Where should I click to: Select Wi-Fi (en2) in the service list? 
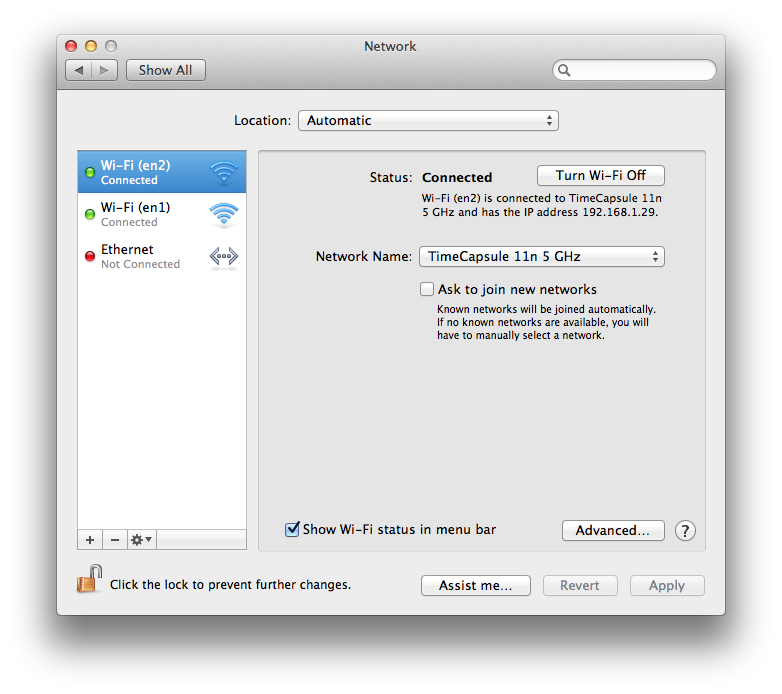162,172
